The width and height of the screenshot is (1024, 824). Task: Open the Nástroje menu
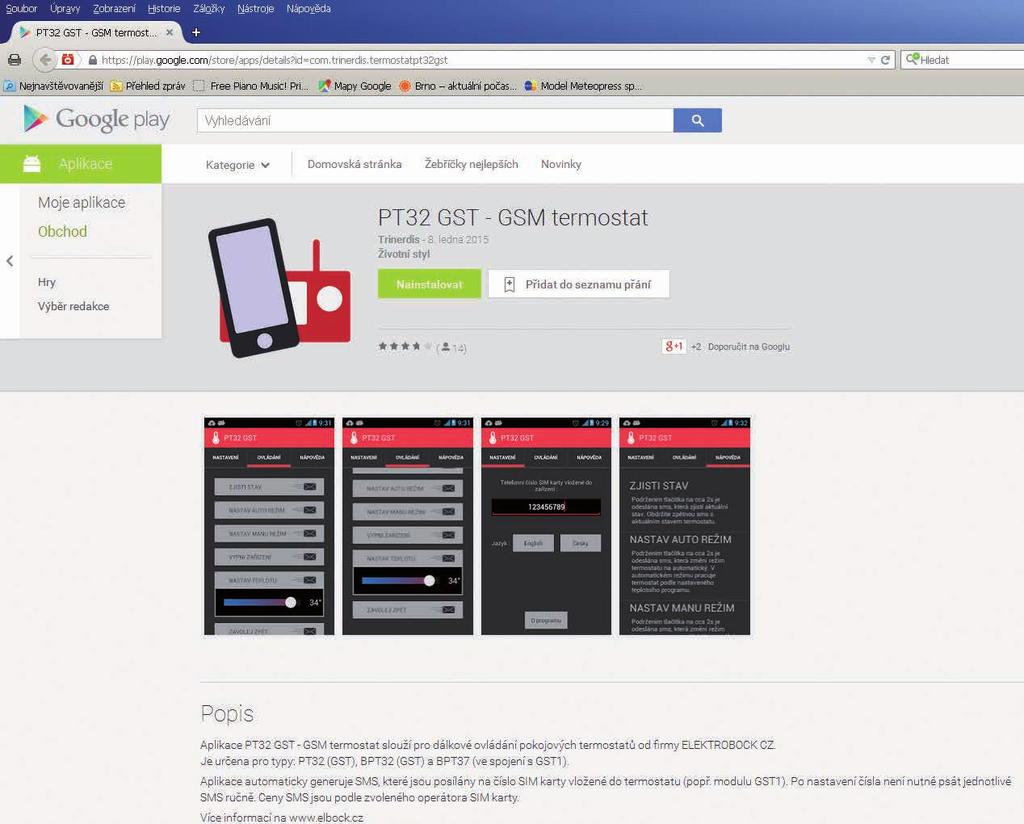[255, 8]
